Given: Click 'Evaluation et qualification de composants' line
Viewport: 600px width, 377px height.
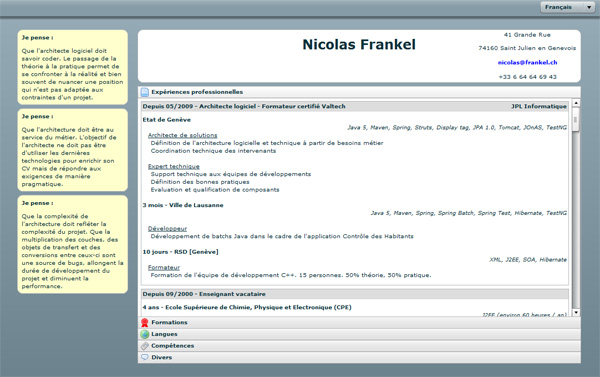Looking at the screenshot, I should click(x=215, y=190).
